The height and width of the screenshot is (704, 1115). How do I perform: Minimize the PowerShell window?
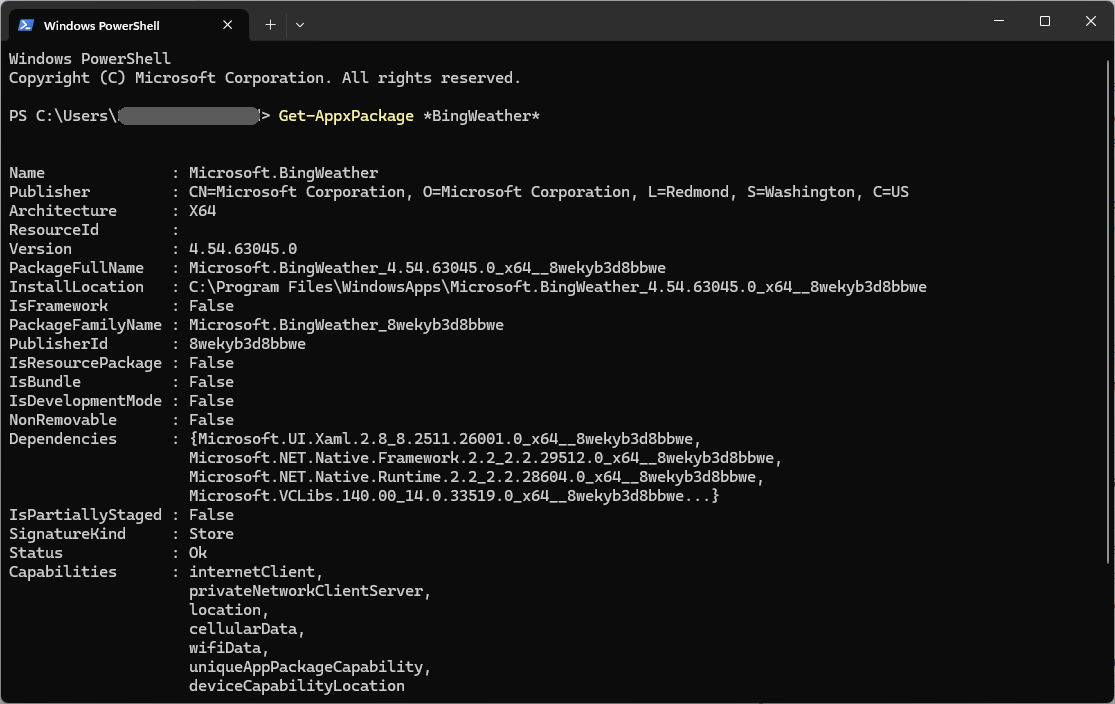pos(999,21)
